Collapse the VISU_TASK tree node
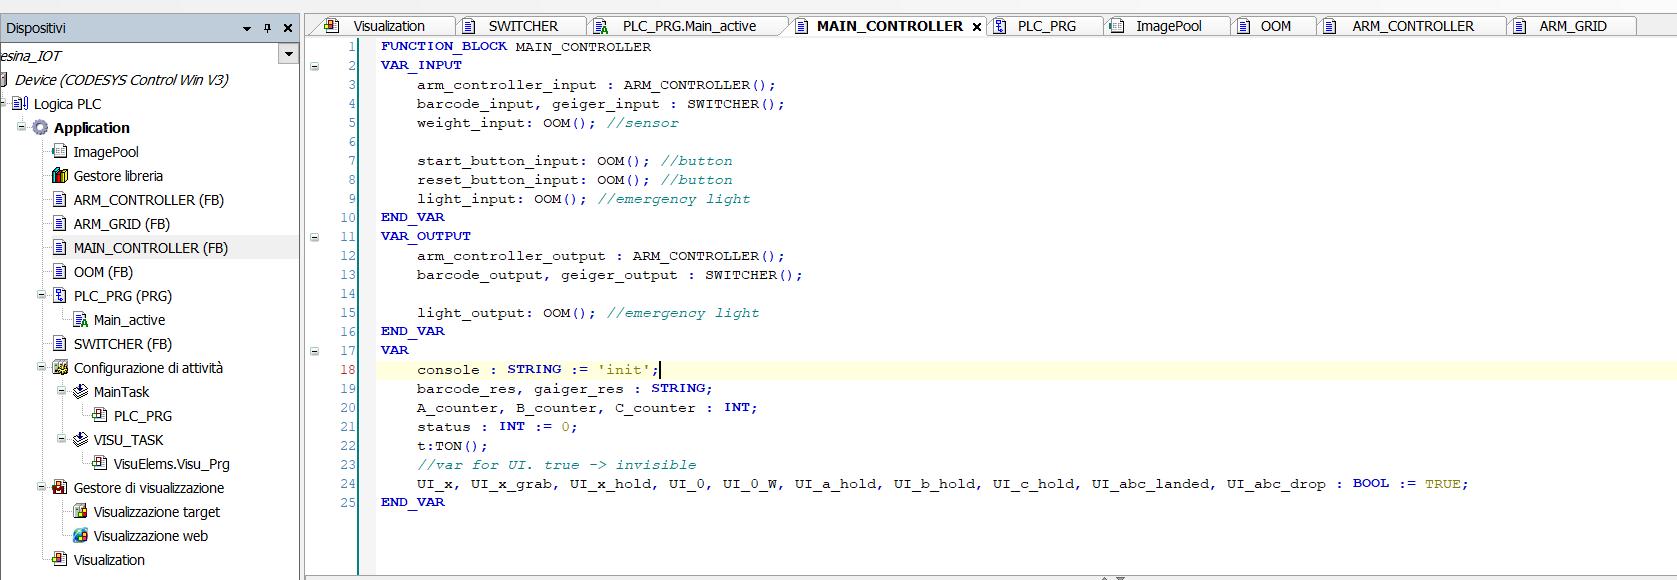Screen dimensions: 1677x580 coord(61,438)
